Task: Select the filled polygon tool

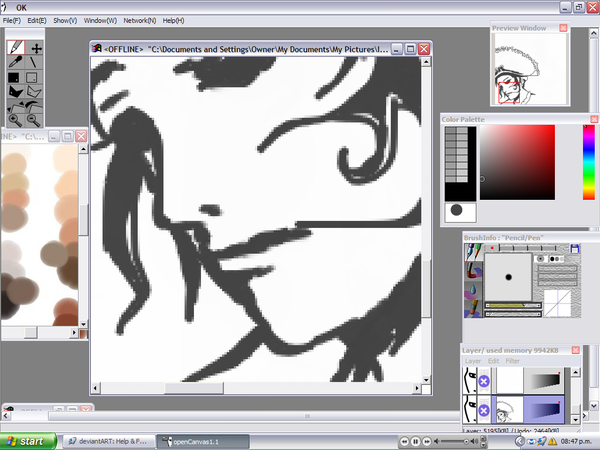Action: [16, 92]
